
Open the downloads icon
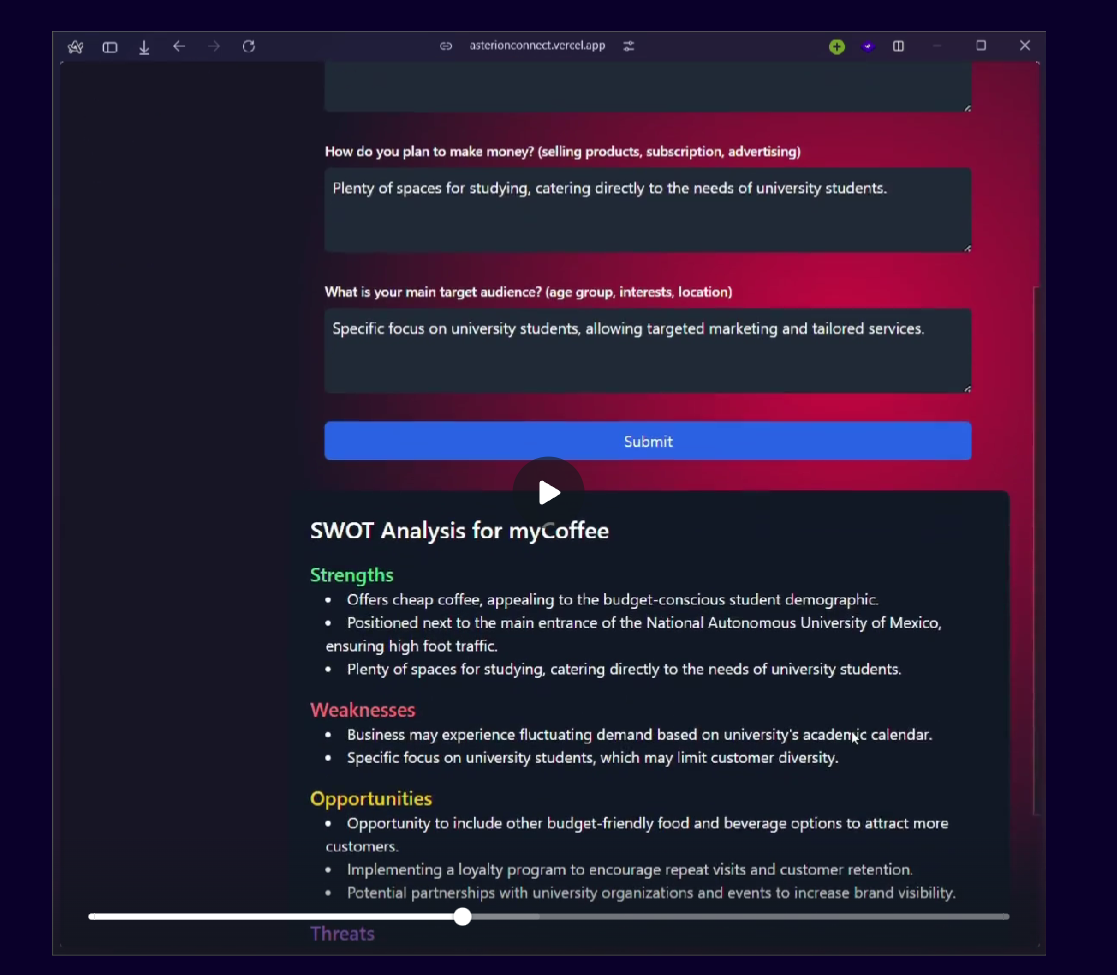144,47
